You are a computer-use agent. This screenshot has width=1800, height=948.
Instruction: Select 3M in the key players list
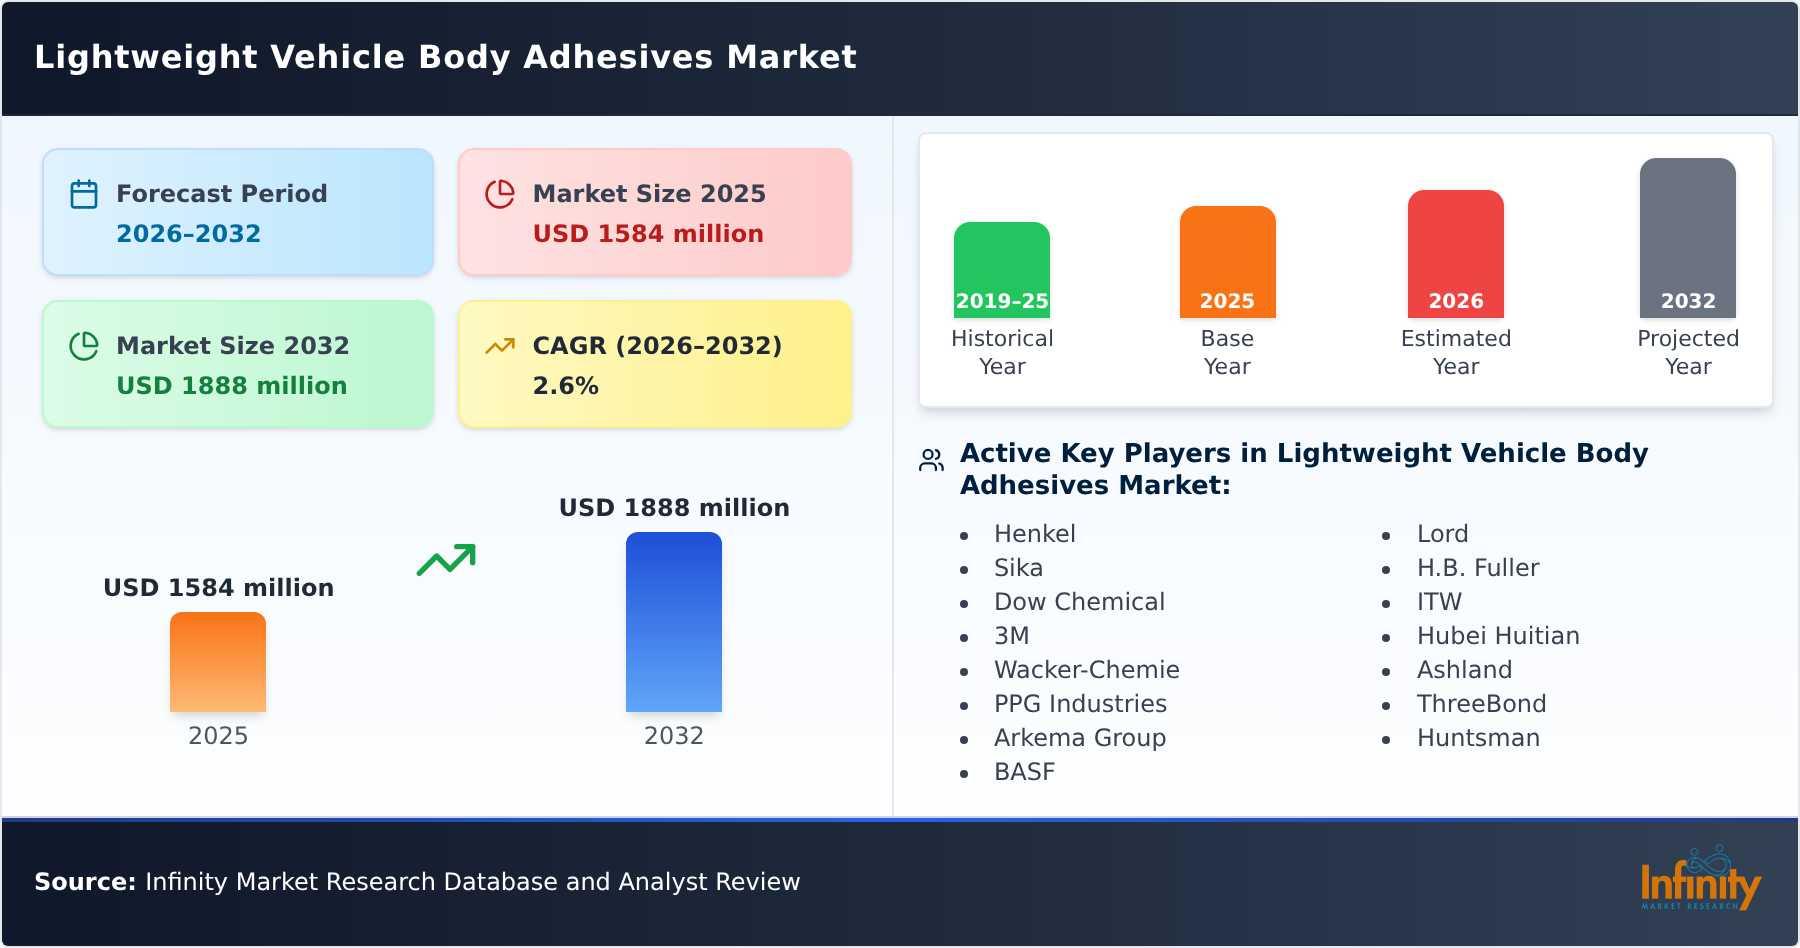[x=1011, y=636]
